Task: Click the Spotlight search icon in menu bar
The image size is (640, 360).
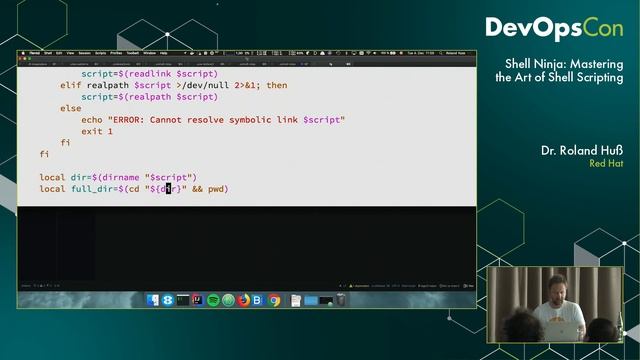Action: [441, 53]
